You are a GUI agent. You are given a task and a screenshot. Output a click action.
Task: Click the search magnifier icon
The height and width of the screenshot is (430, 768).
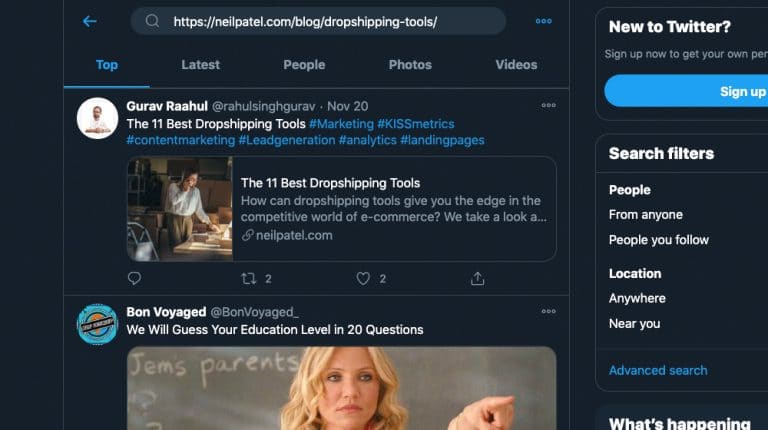pos(152,21)
